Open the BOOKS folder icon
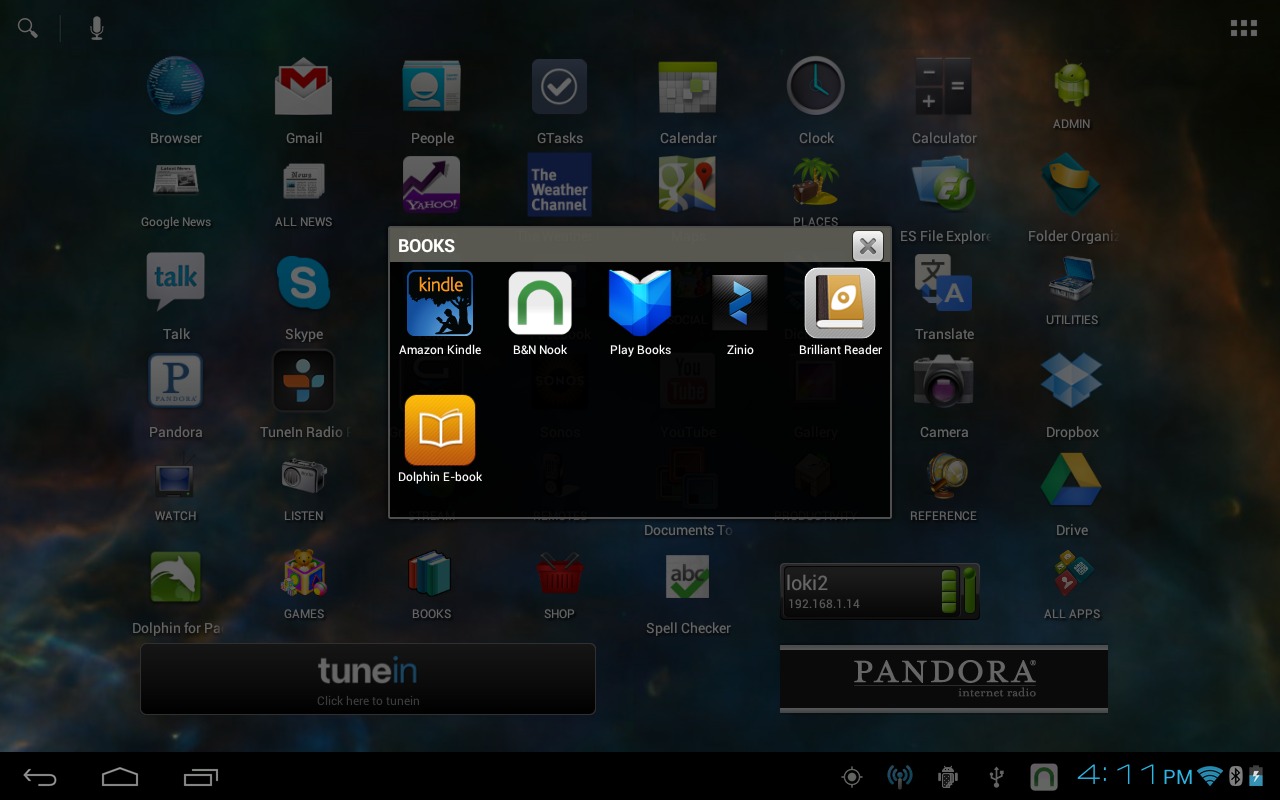The height and width of the screenshot is (800, 1280). (432, 585)
